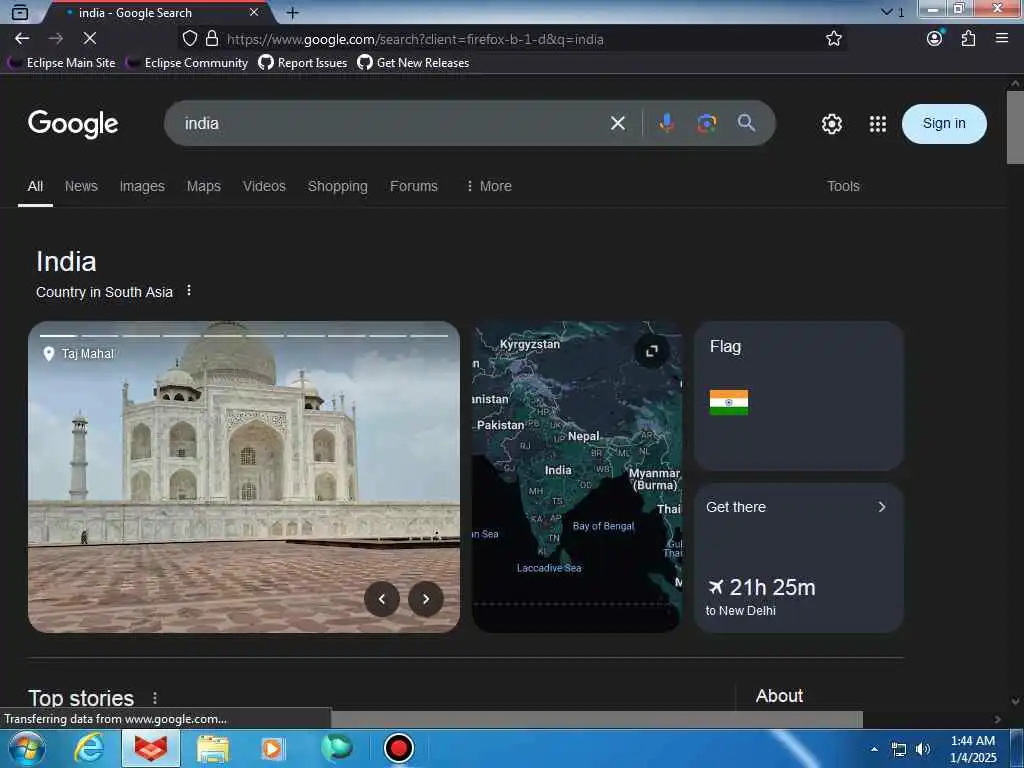Launch Internet Explorer from the taskbar
The image size is (1024, 768).
tap(88, 748)
